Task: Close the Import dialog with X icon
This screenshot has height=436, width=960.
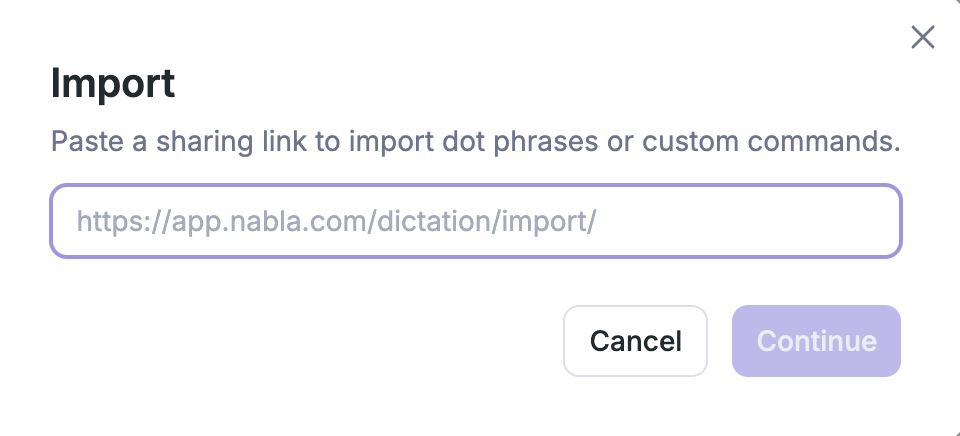Action: (x=922, y=38)
